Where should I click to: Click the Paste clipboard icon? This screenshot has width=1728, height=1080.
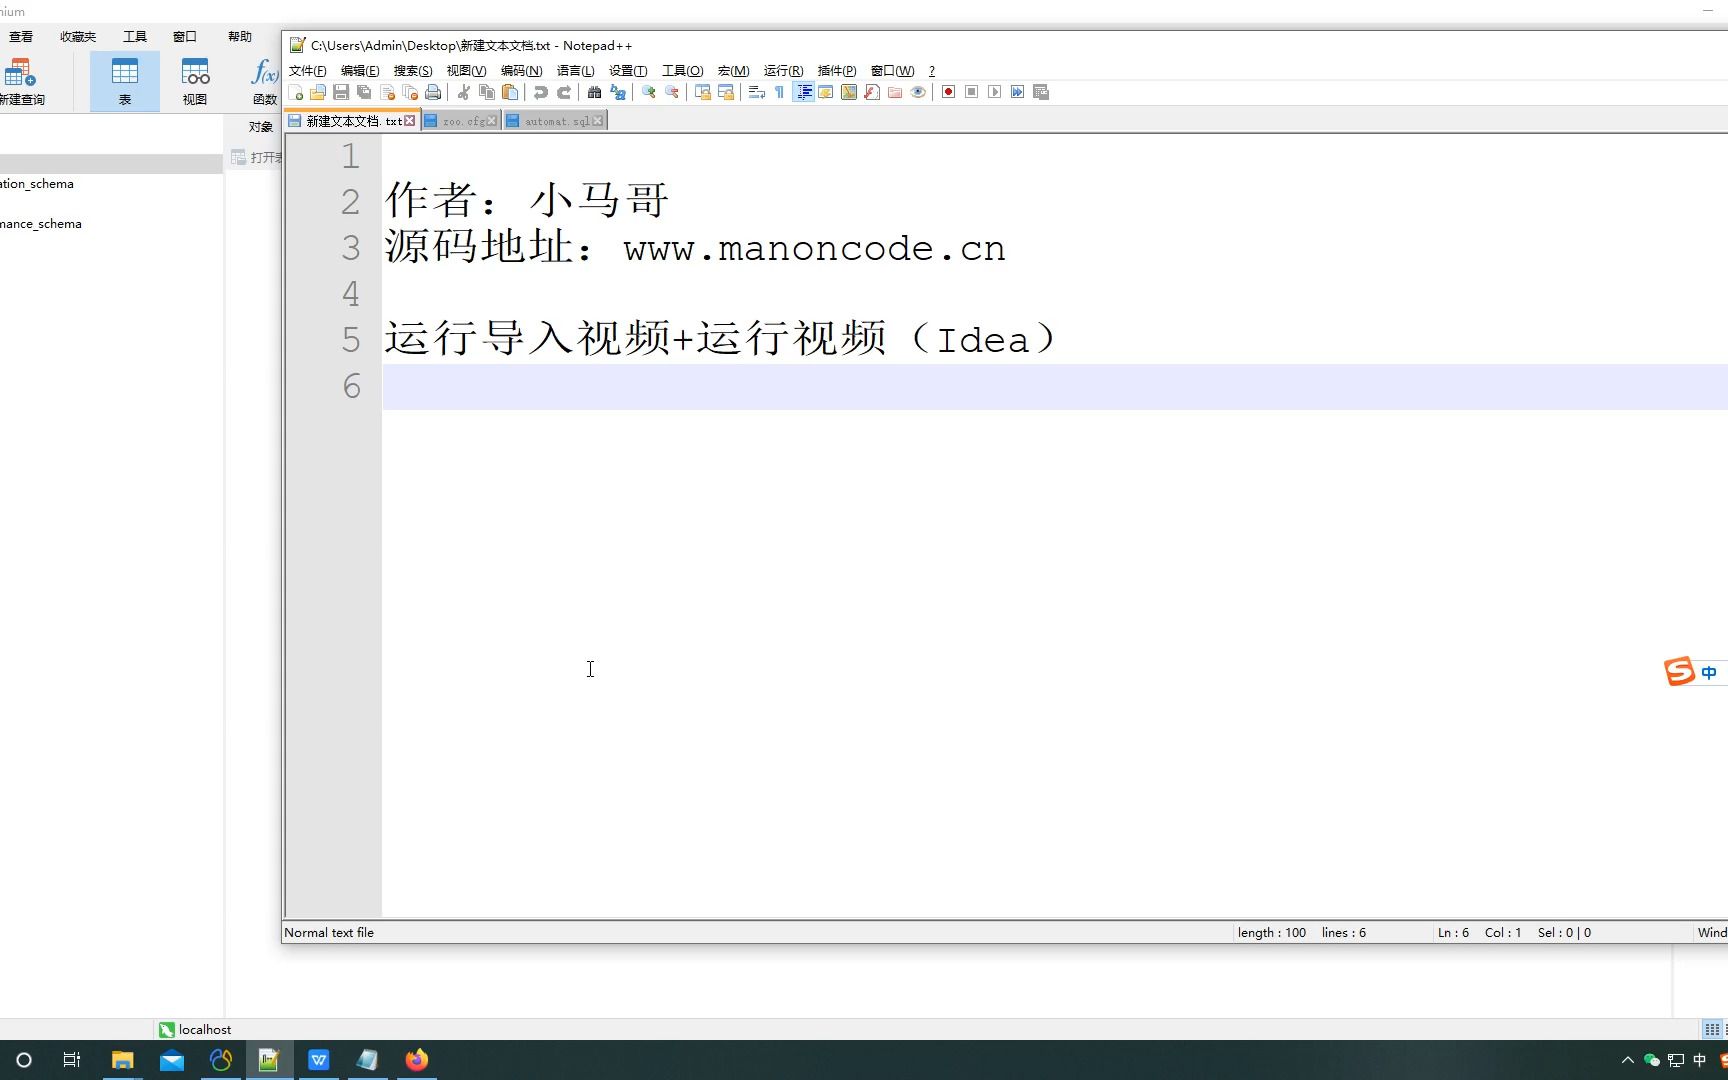pyautogui.click(x=510, y=92)
